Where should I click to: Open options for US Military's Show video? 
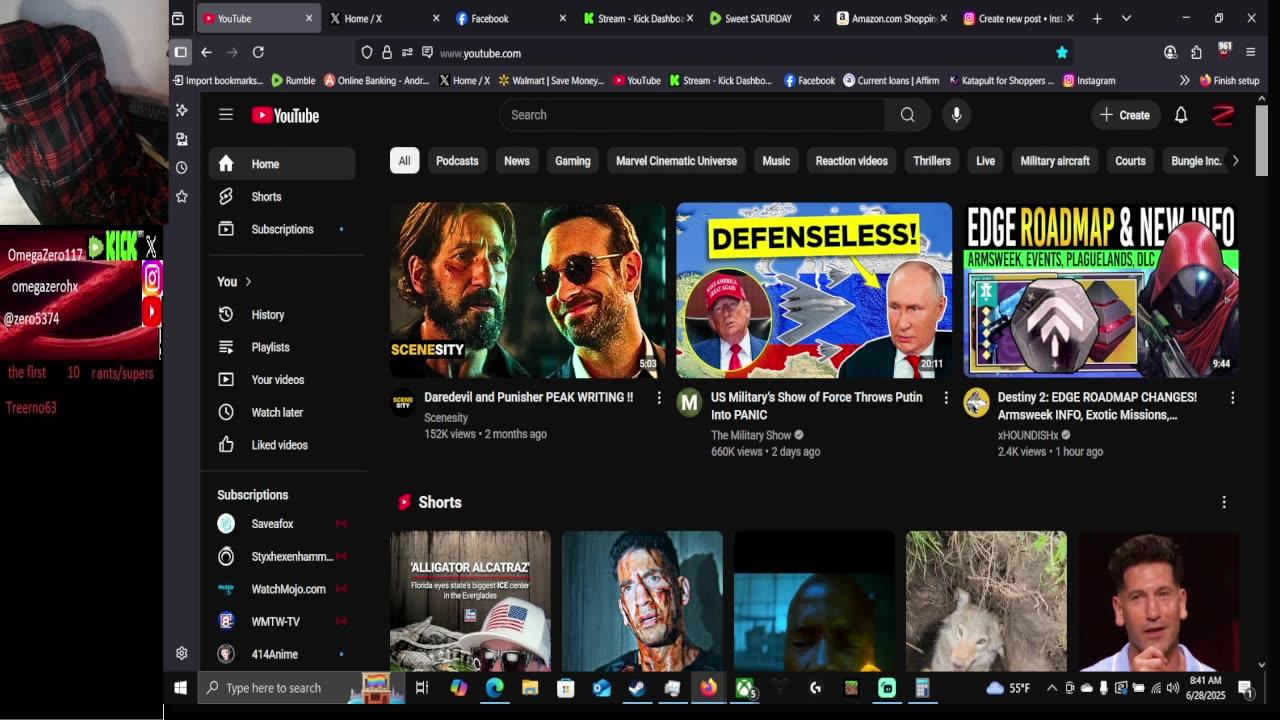click(x=946, y=398)
